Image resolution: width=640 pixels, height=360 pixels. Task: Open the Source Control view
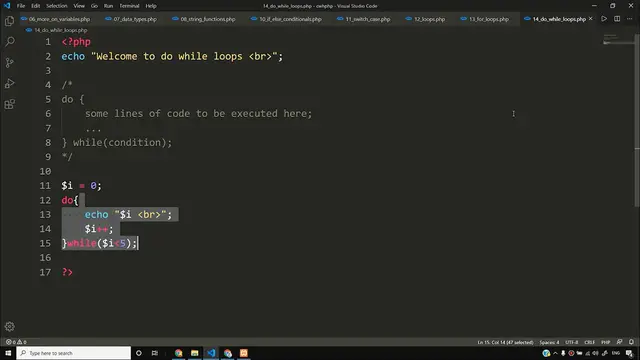pyautogui.click(x=9, y=62)
